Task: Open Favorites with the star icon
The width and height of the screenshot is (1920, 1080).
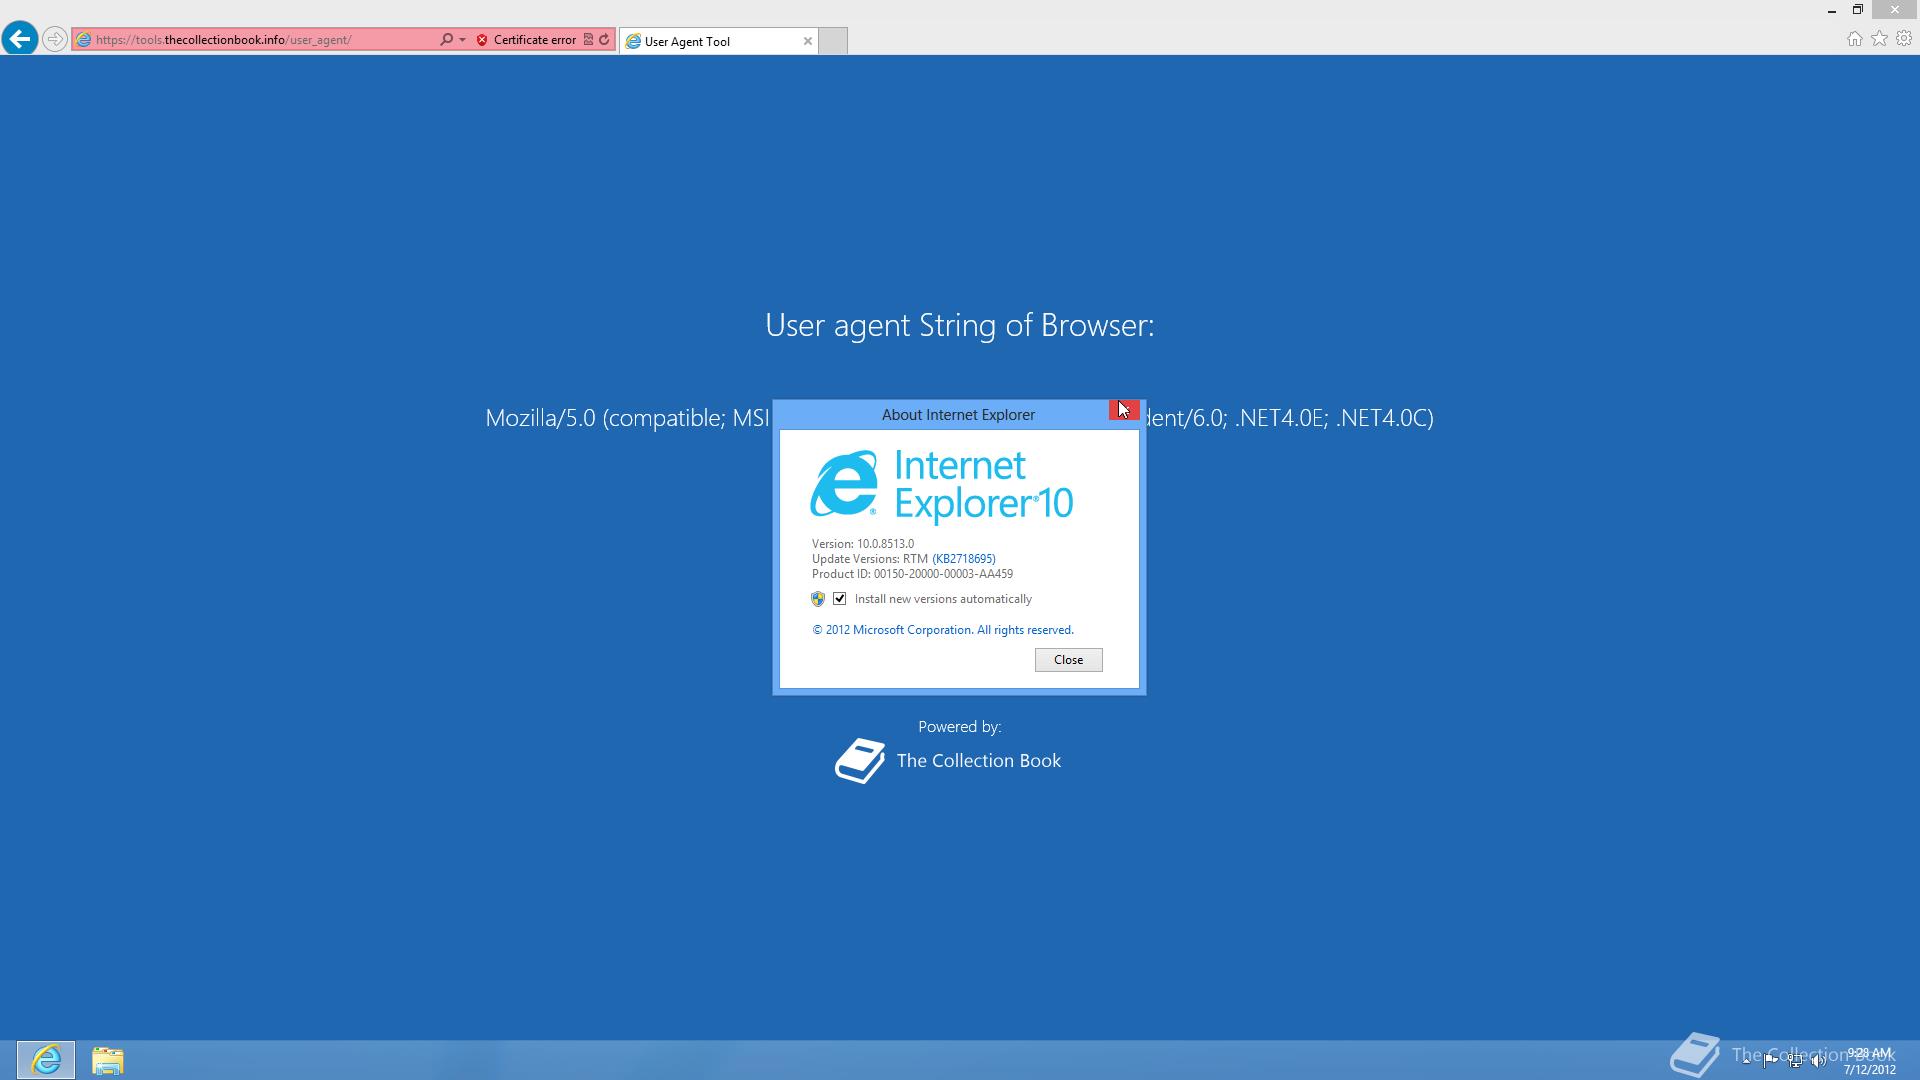Action: click(1879, 39)
